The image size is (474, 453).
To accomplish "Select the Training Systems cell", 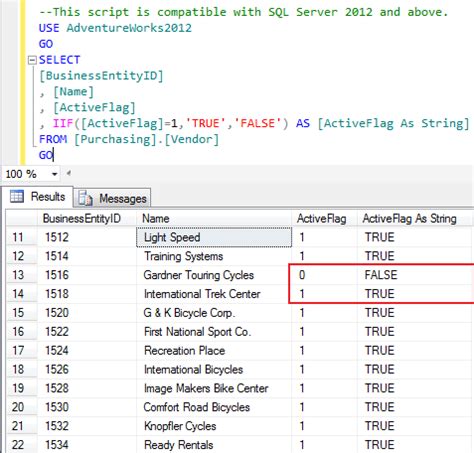I will coord(214,256).
